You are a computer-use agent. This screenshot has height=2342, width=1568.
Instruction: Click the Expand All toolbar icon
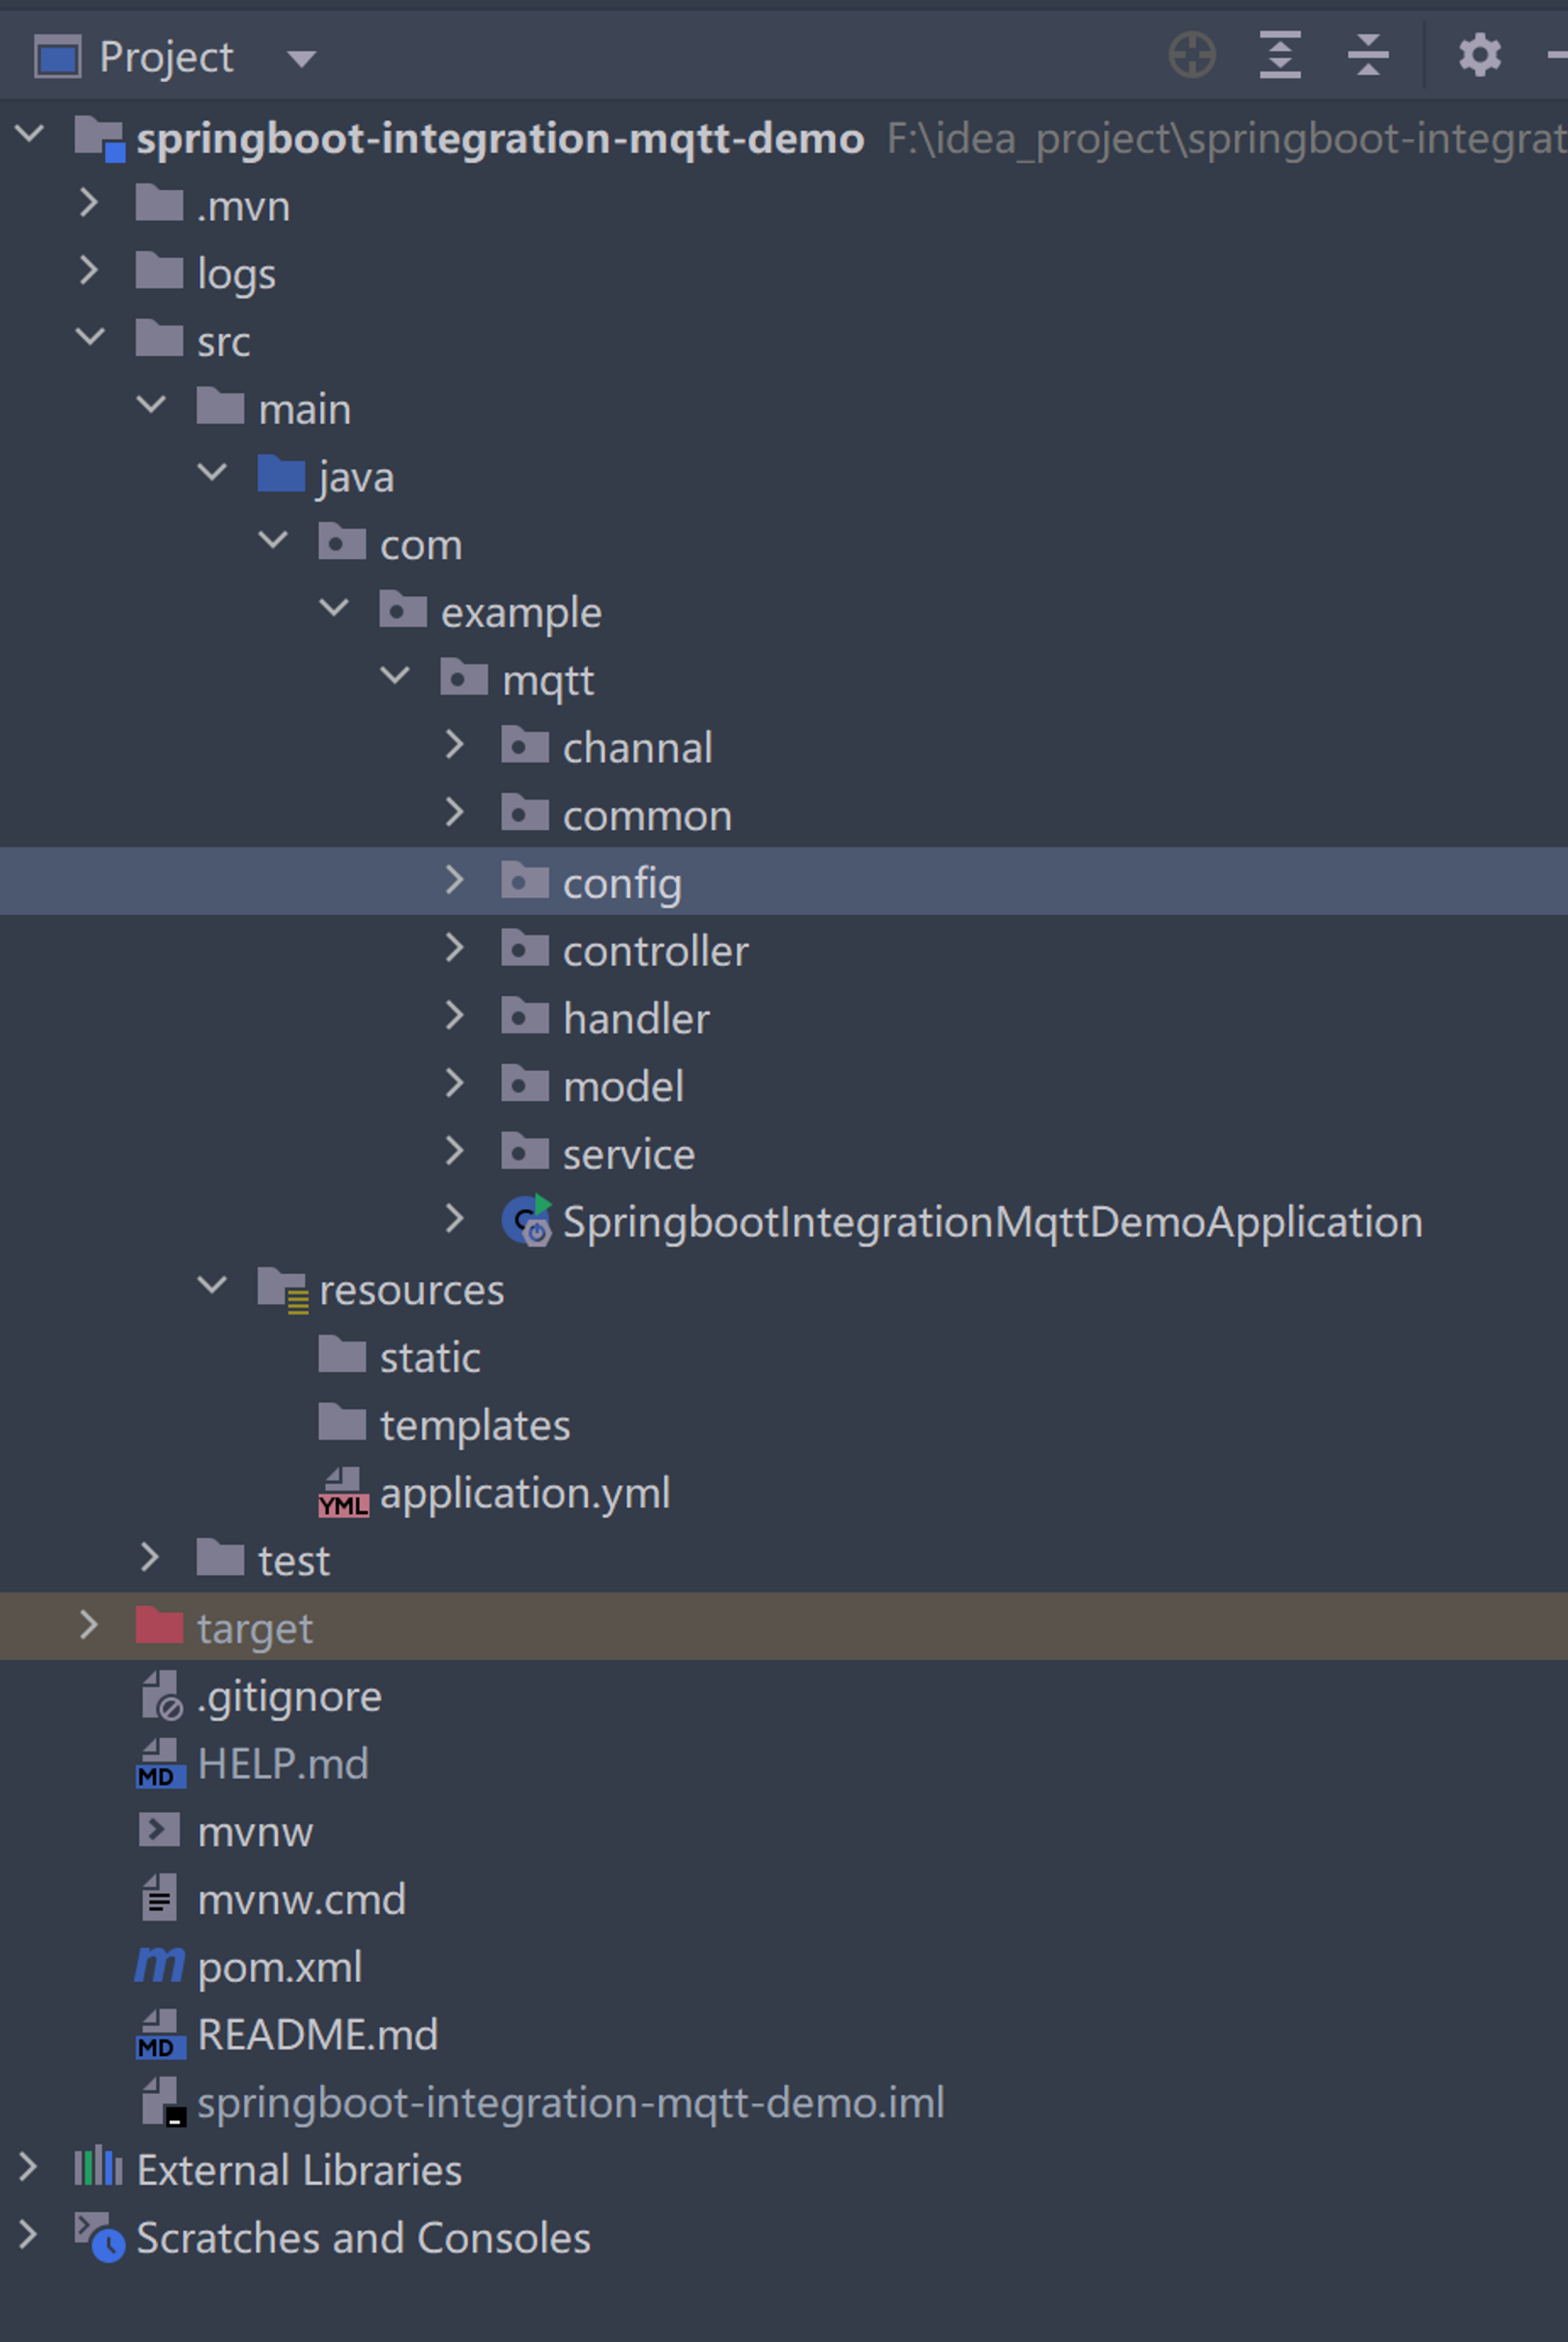coord(1280,55)
